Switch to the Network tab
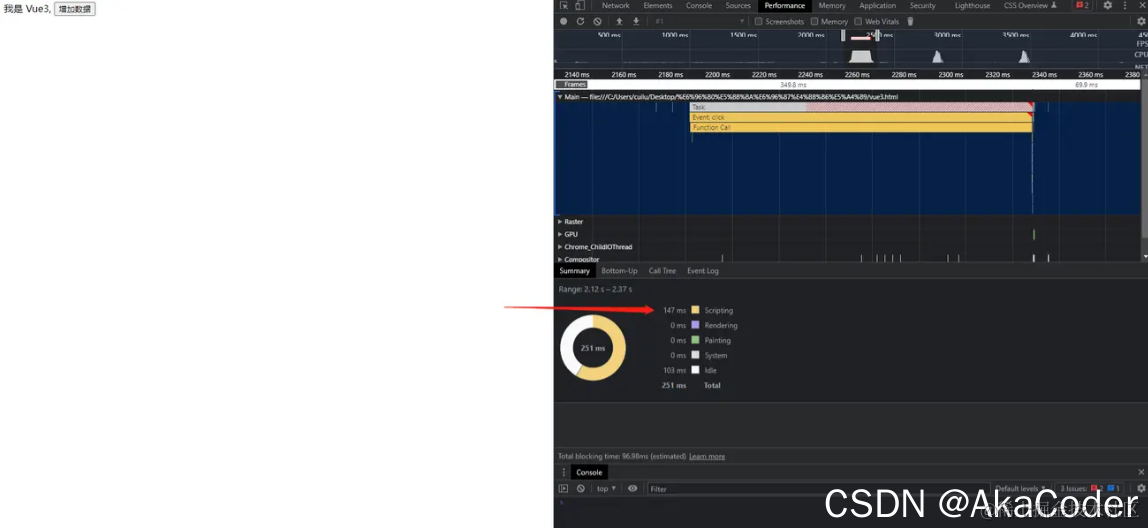 tap(616, 5)
